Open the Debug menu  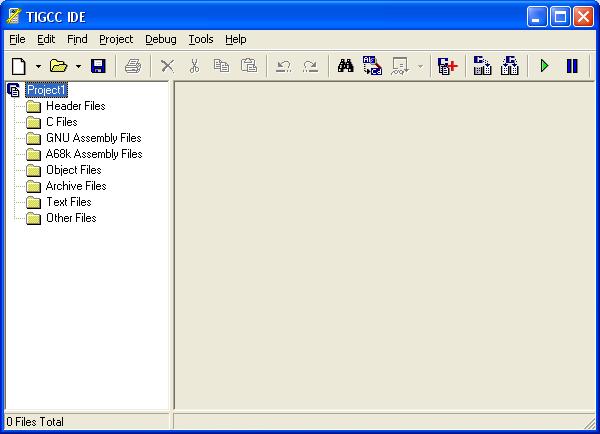[x=161, y=39]
